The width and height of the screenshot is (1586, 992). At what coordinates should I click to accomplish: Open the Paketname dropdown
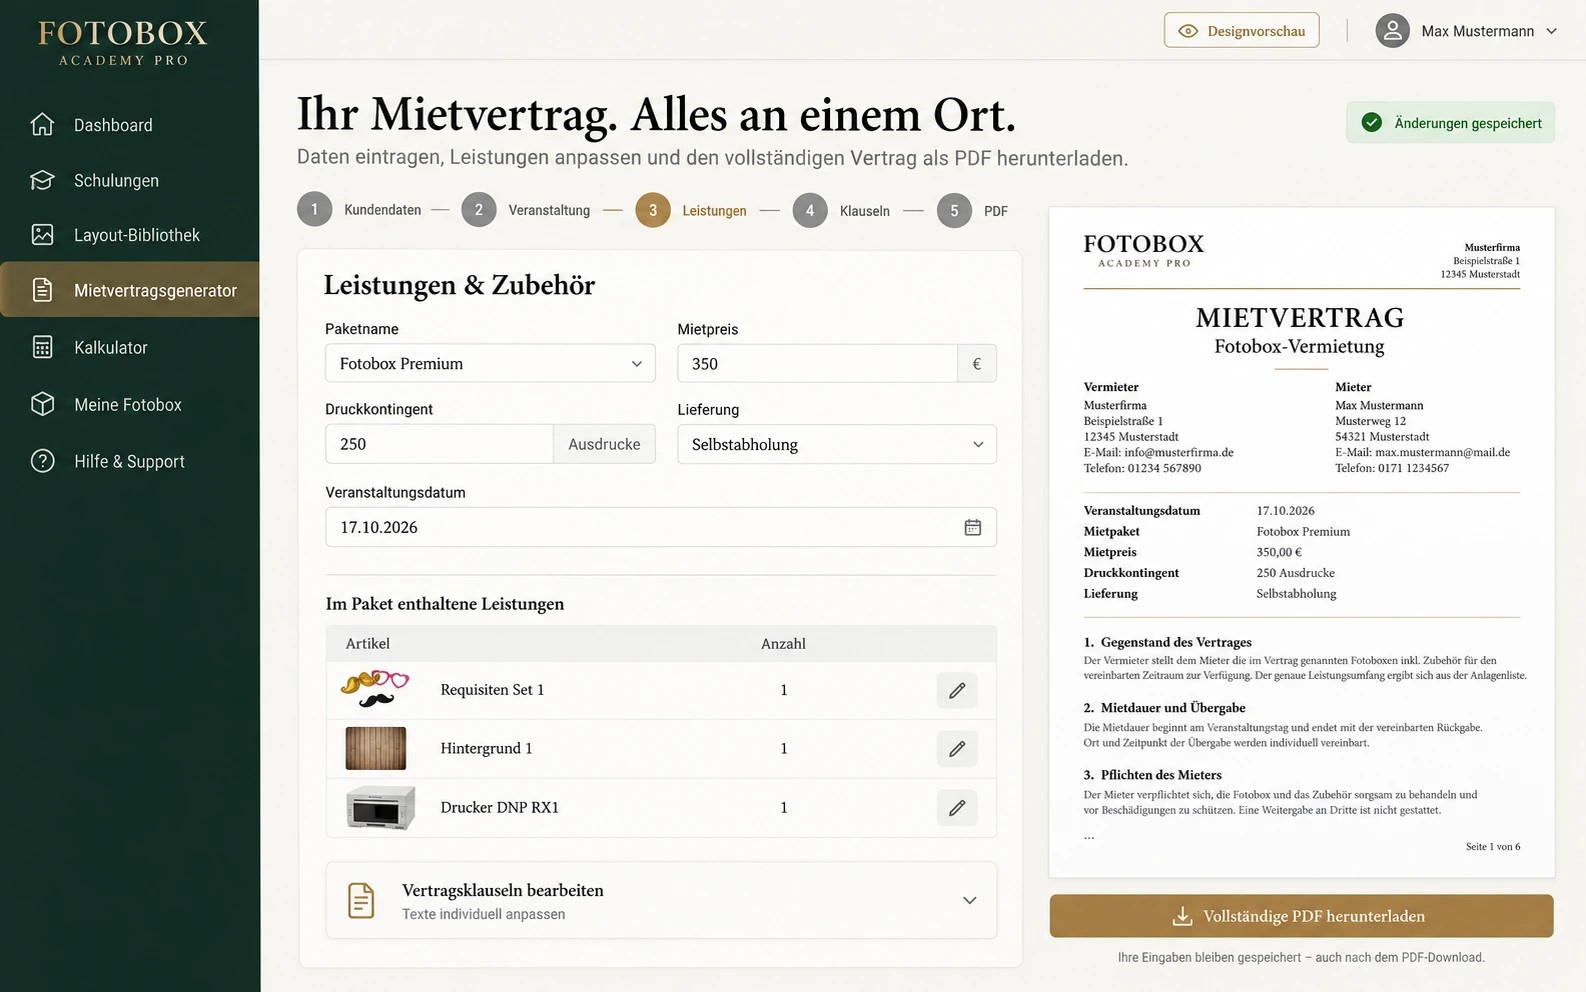pos(490,364)
